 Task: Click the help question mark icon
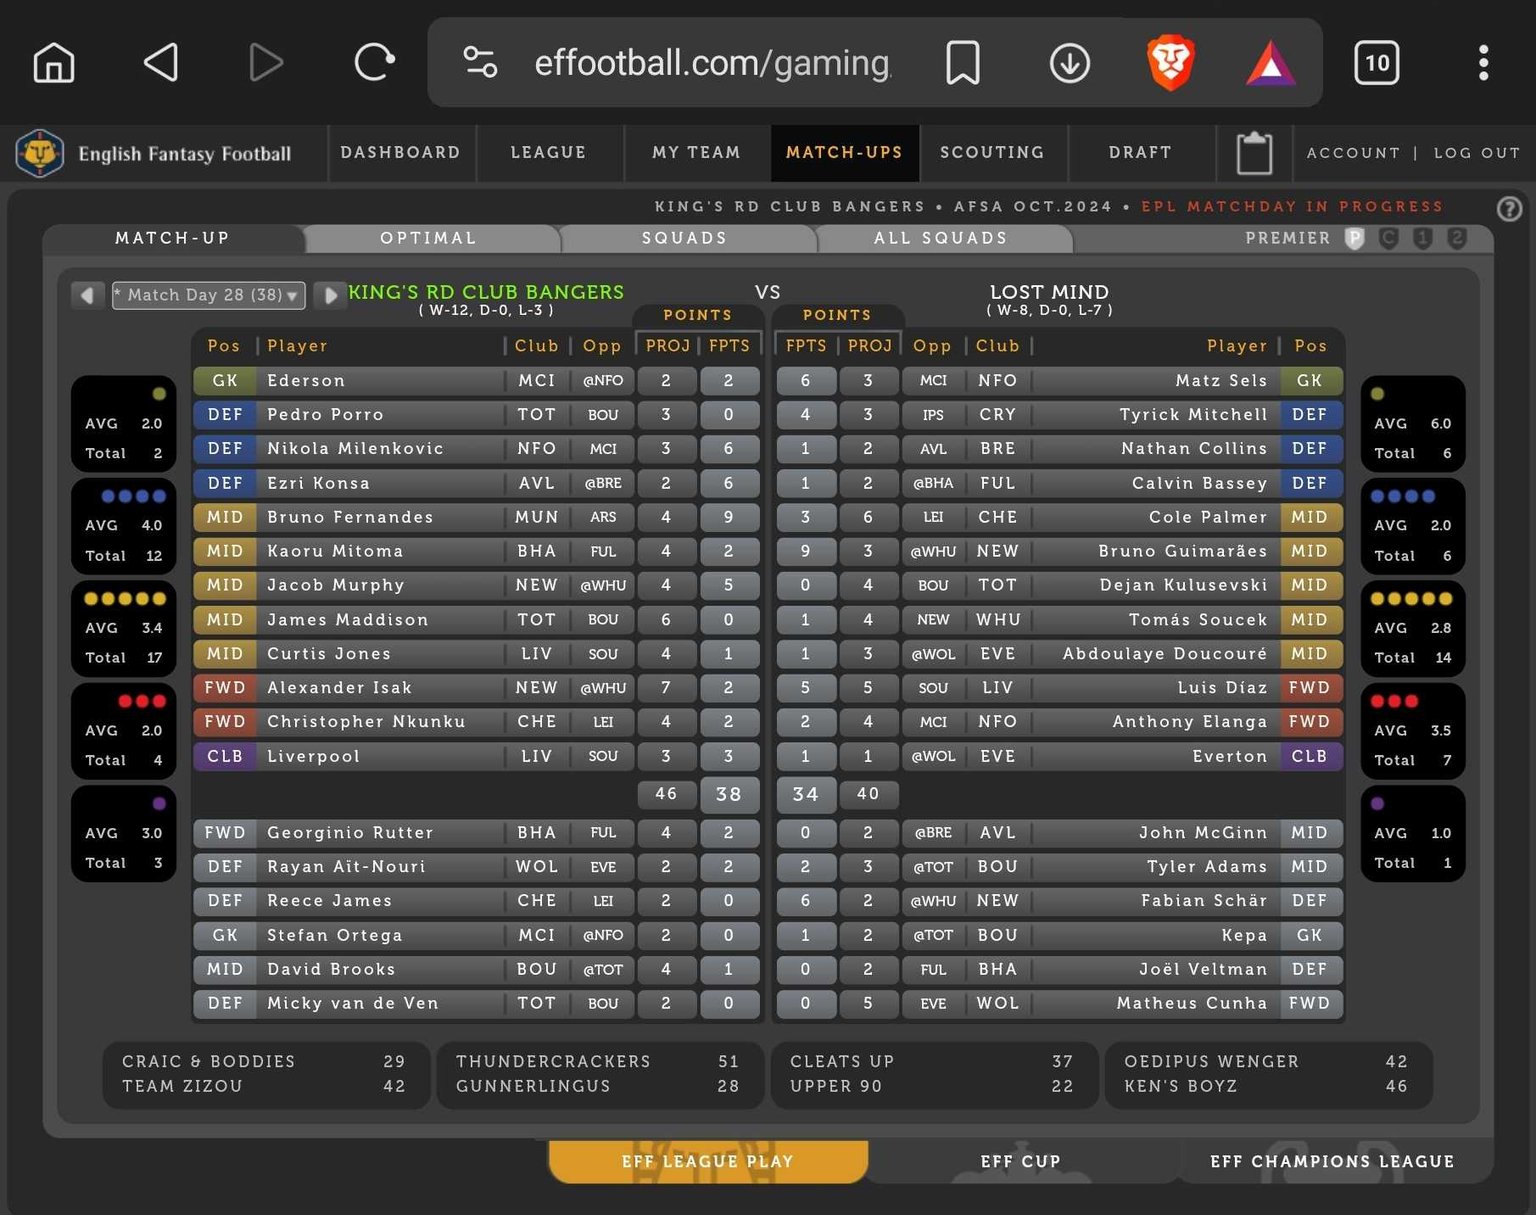click(1509, 208)
